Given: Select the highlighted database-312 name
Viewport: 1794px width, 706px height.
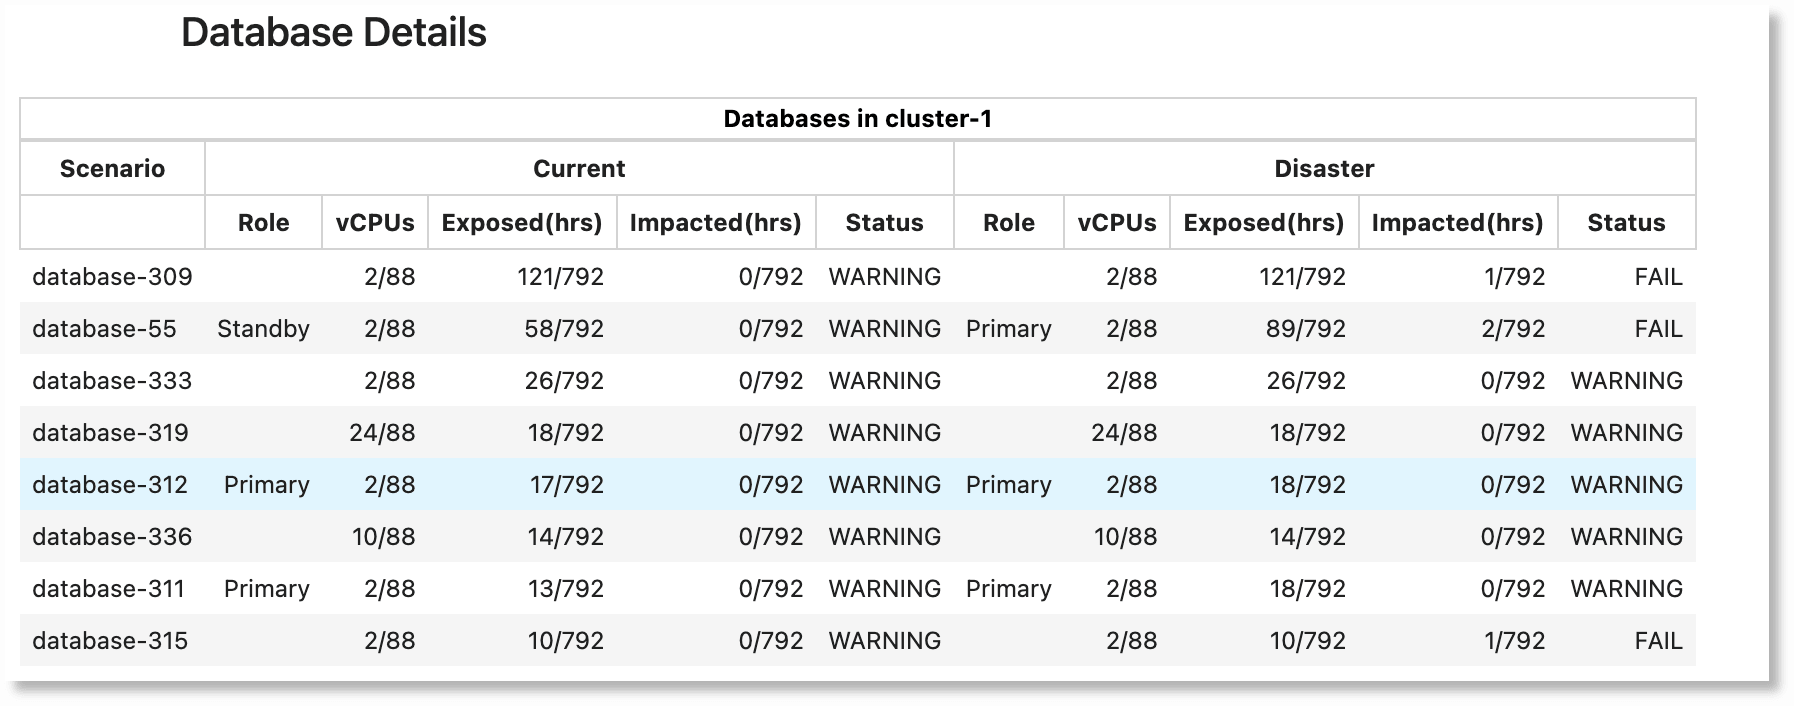Looking at the screenshot, I should pos(110,485).
